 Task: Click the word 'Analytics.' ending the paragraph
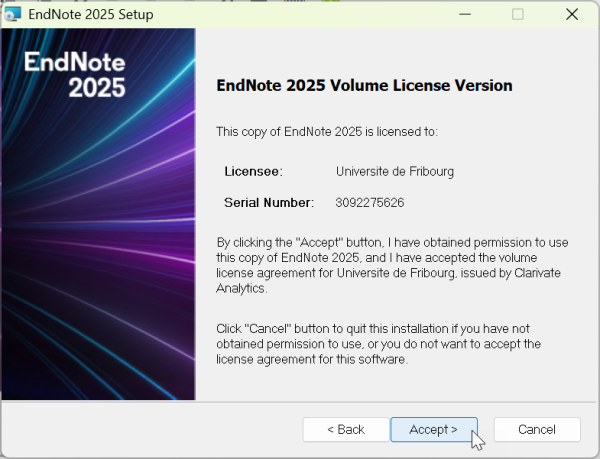242,288
